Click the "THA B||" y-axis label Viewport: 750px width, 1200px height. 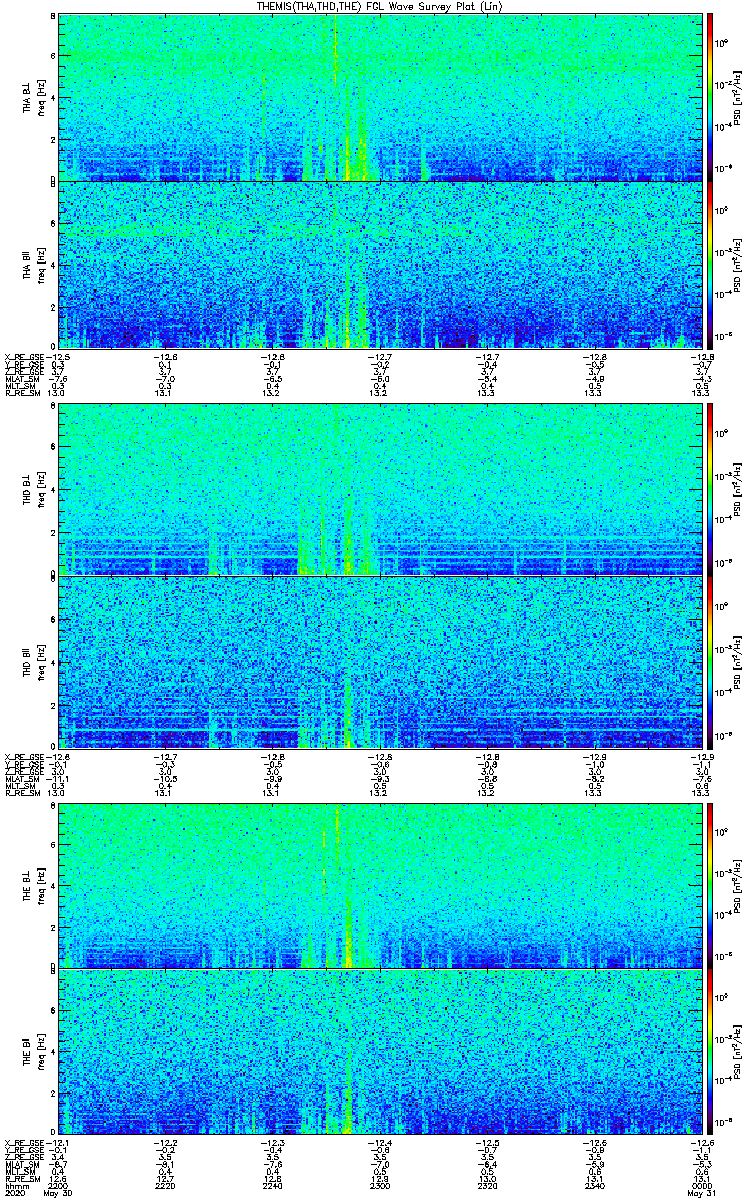[x=28, y=264]
